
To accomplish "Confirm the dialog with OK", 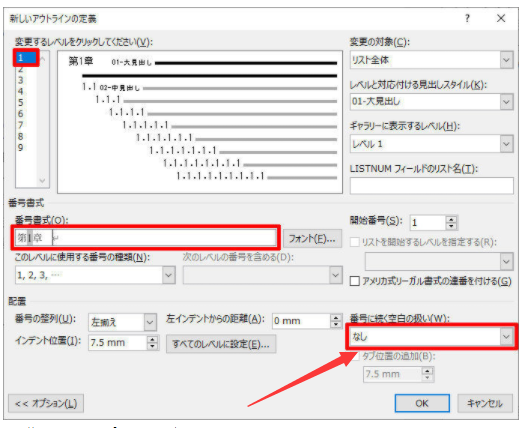I will point(422,403).
